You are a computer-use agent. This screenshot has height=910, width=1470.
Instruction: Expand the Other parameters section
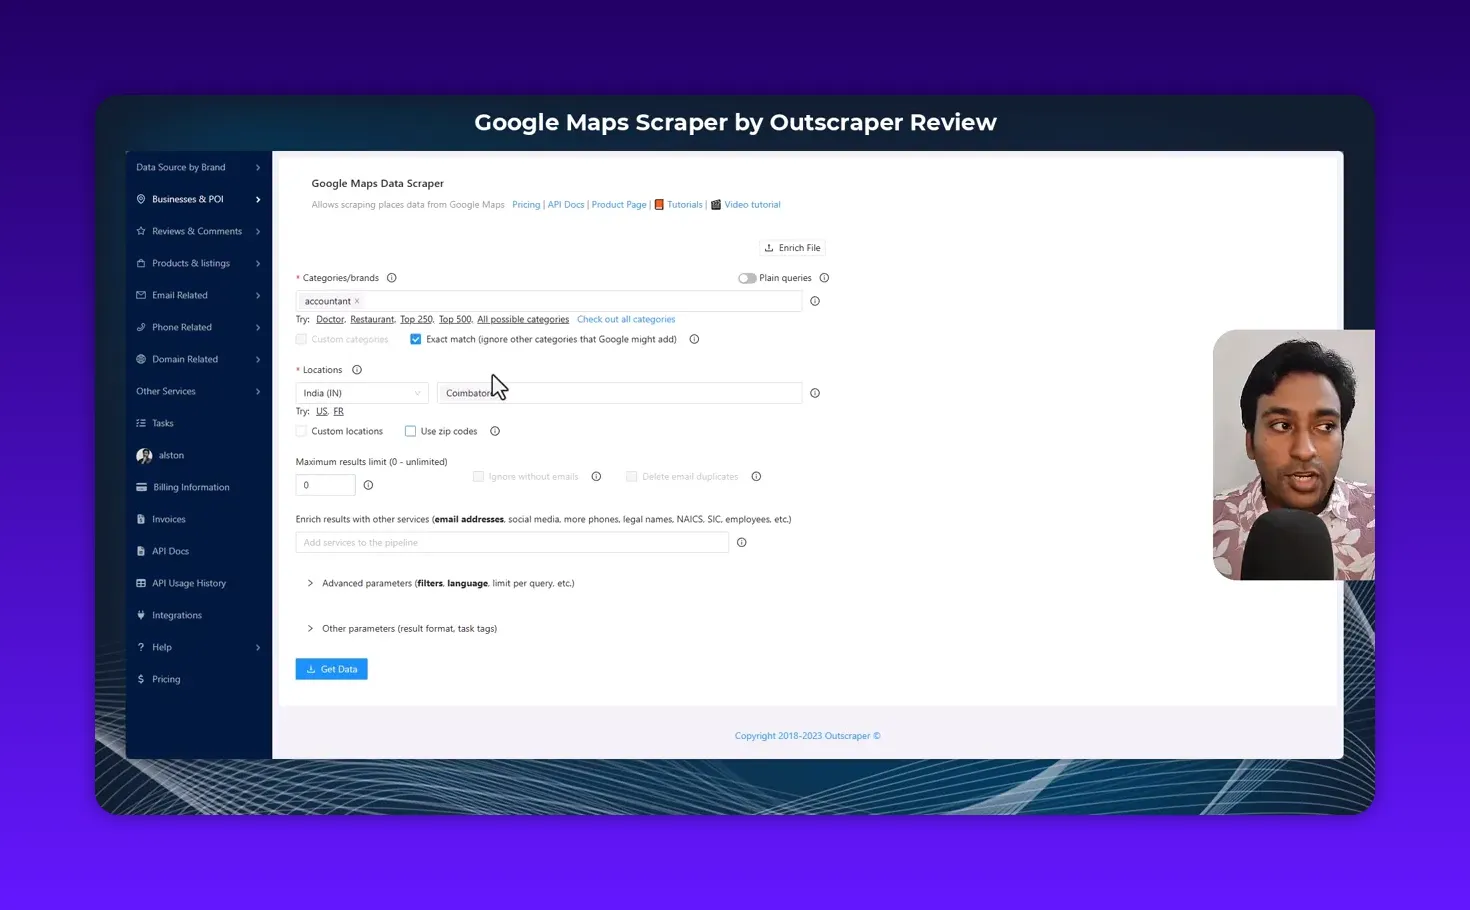click(x=408, y=628)
